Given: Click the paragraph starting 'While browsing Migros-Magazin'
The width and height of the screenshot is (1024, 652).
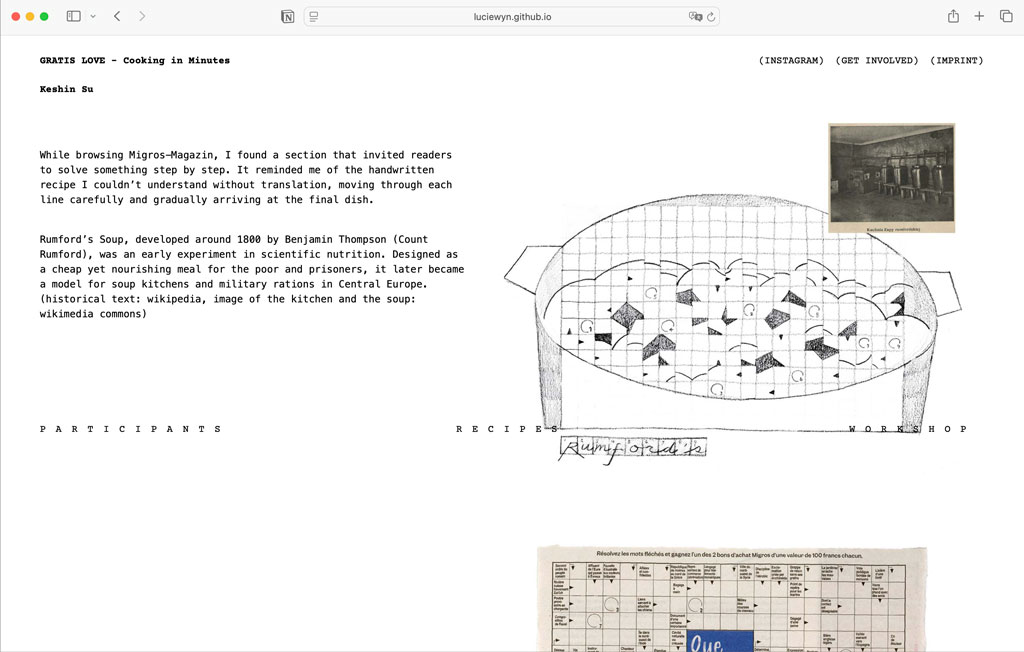Looking at the screenshot, I should pyautogui.click(x=246, y=177).
